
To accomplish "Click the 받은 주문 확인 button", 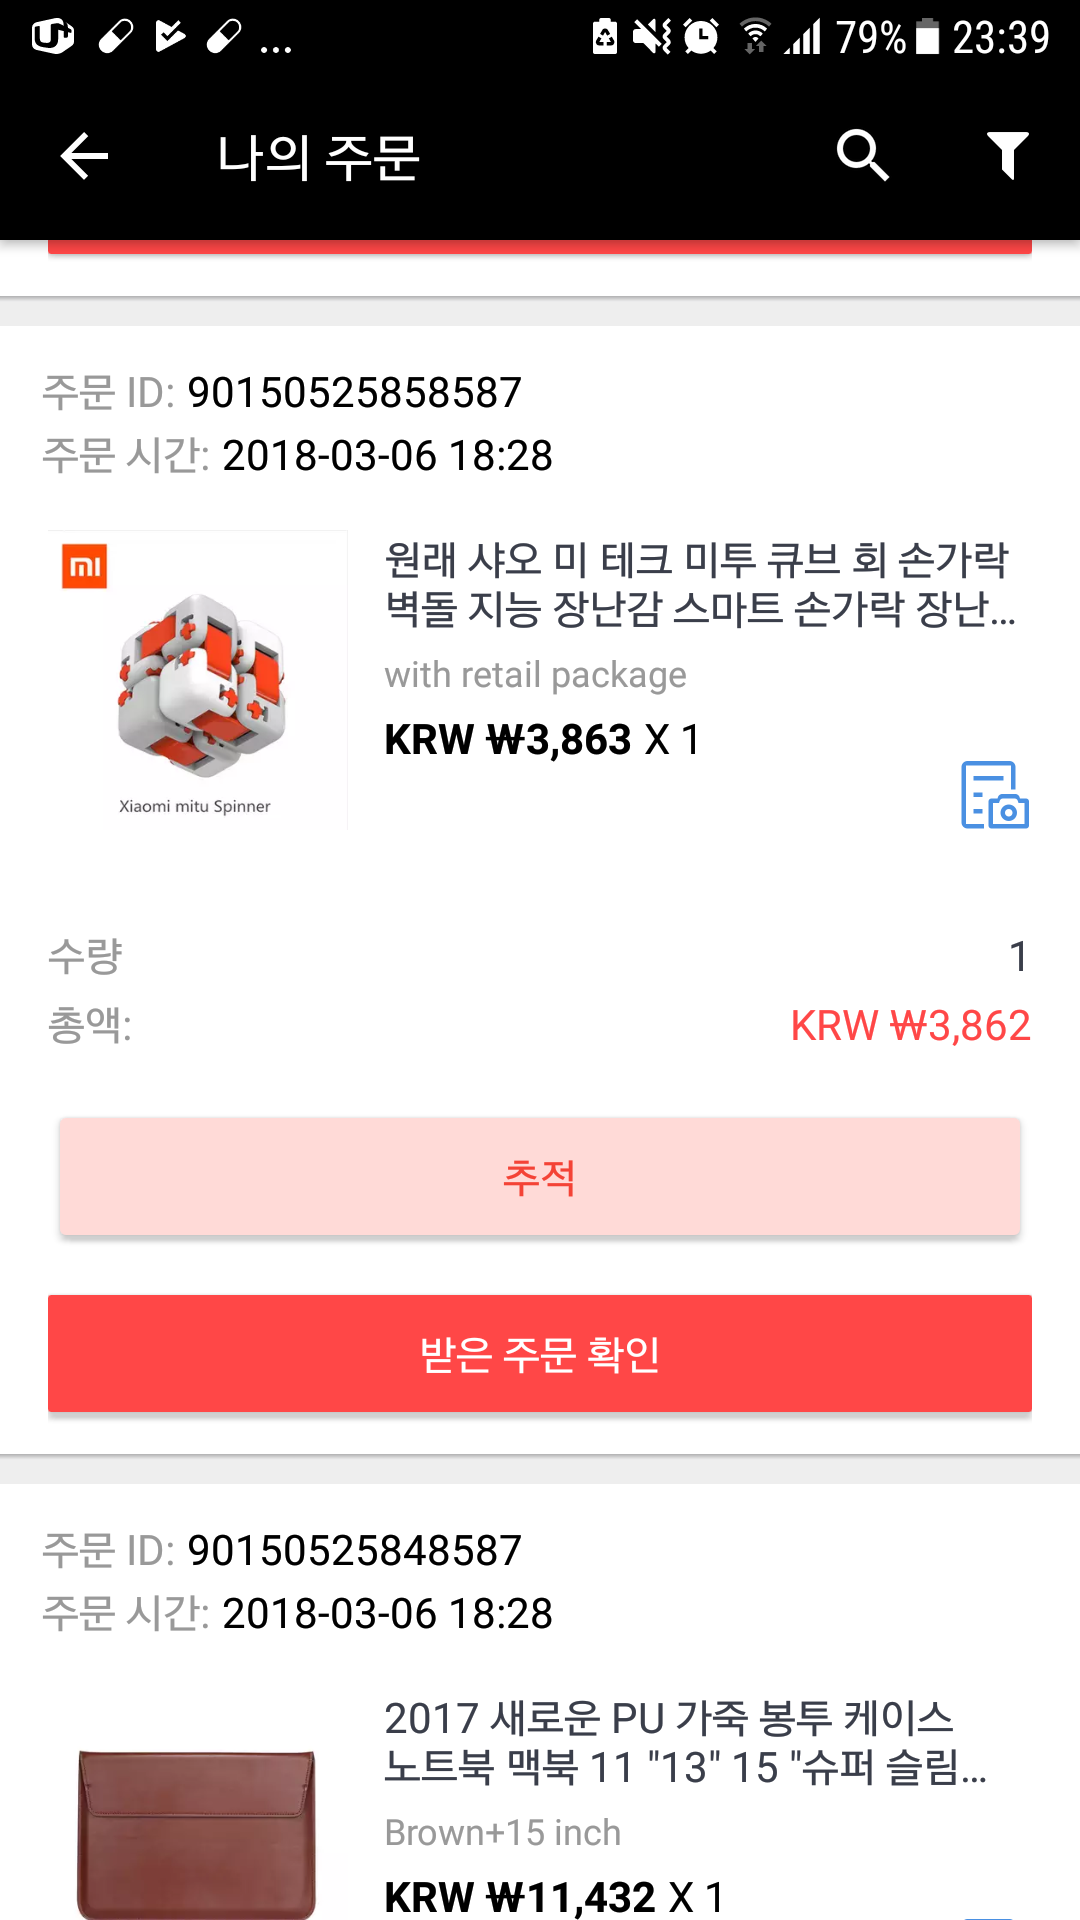I will (540, 1353).
